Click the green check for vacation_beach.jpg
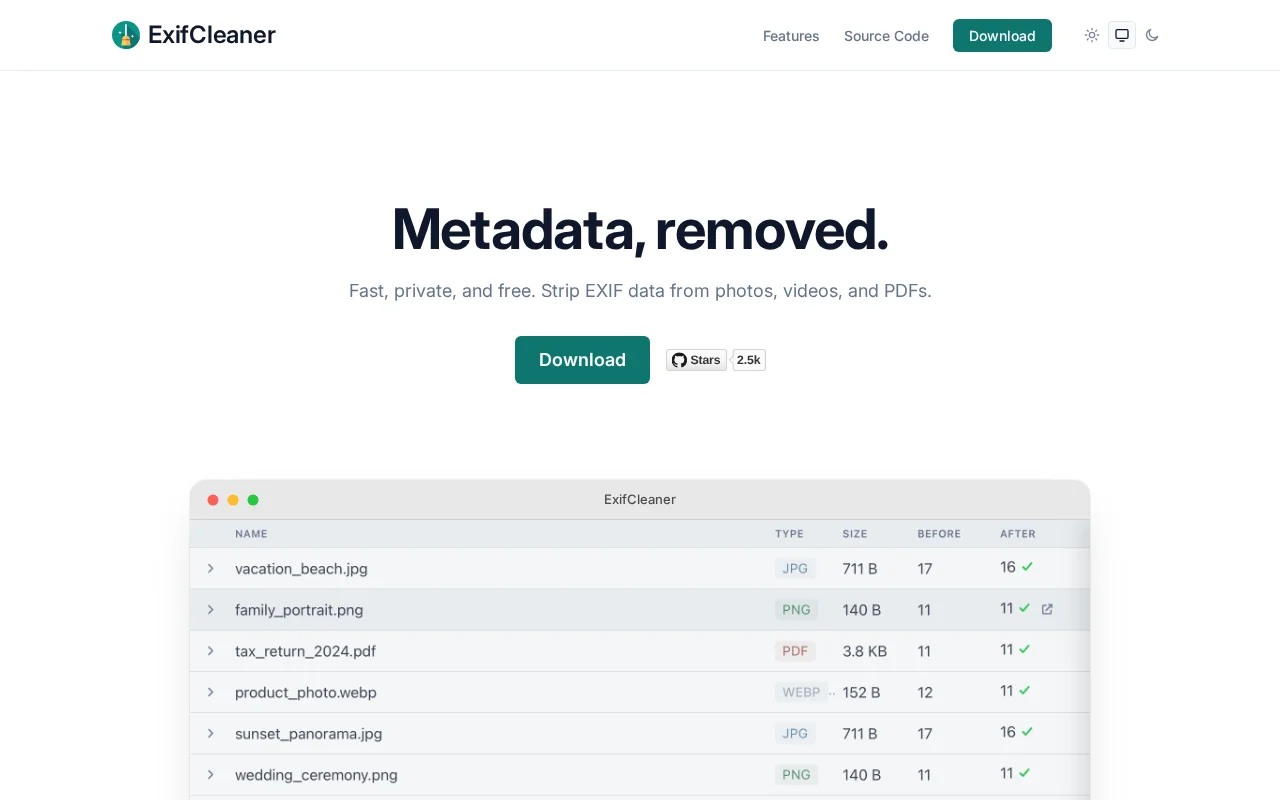The height and width of the screenshot is (800, 1280). (x=1027, y=567)
